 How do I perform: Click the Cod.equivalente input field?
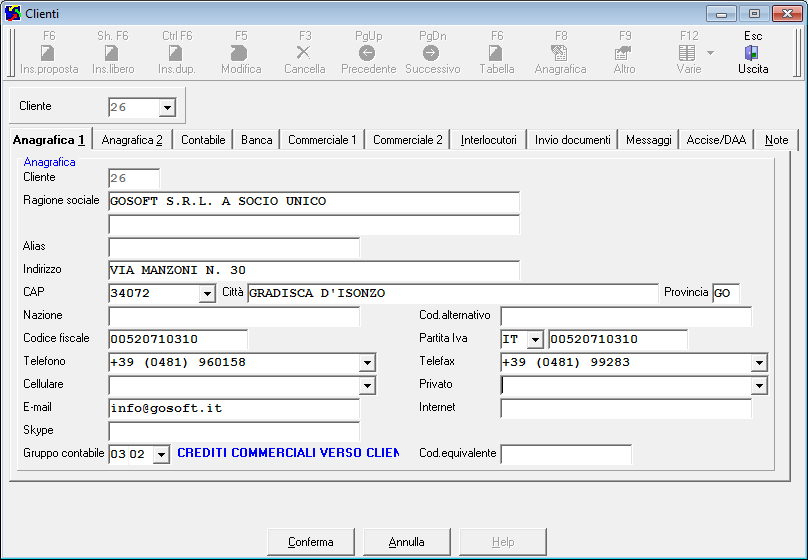[566, 454]
